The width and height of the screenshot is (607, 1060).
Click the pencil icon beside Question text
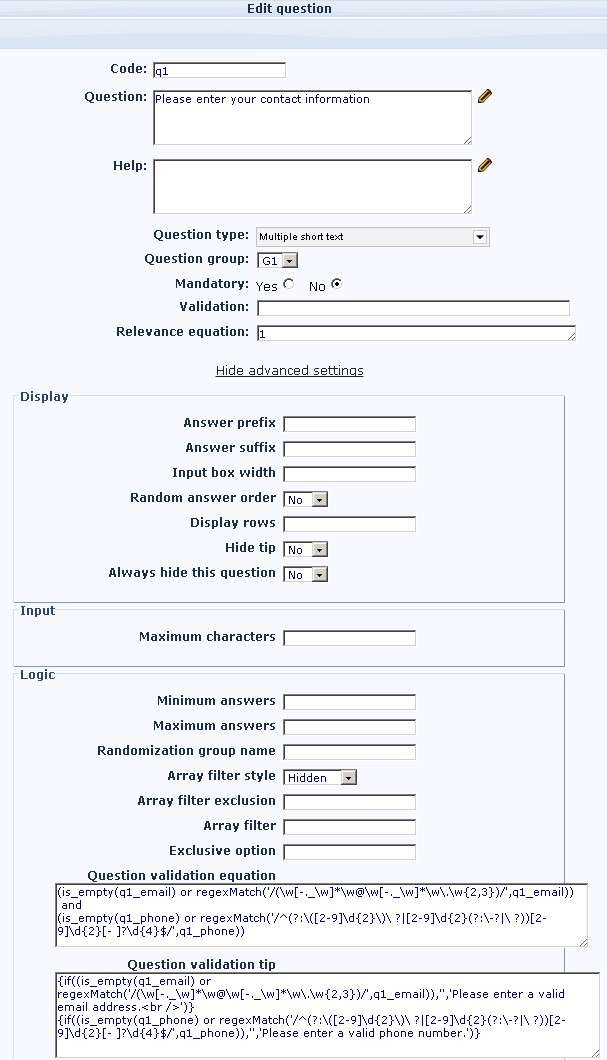(x=485, y=96)
